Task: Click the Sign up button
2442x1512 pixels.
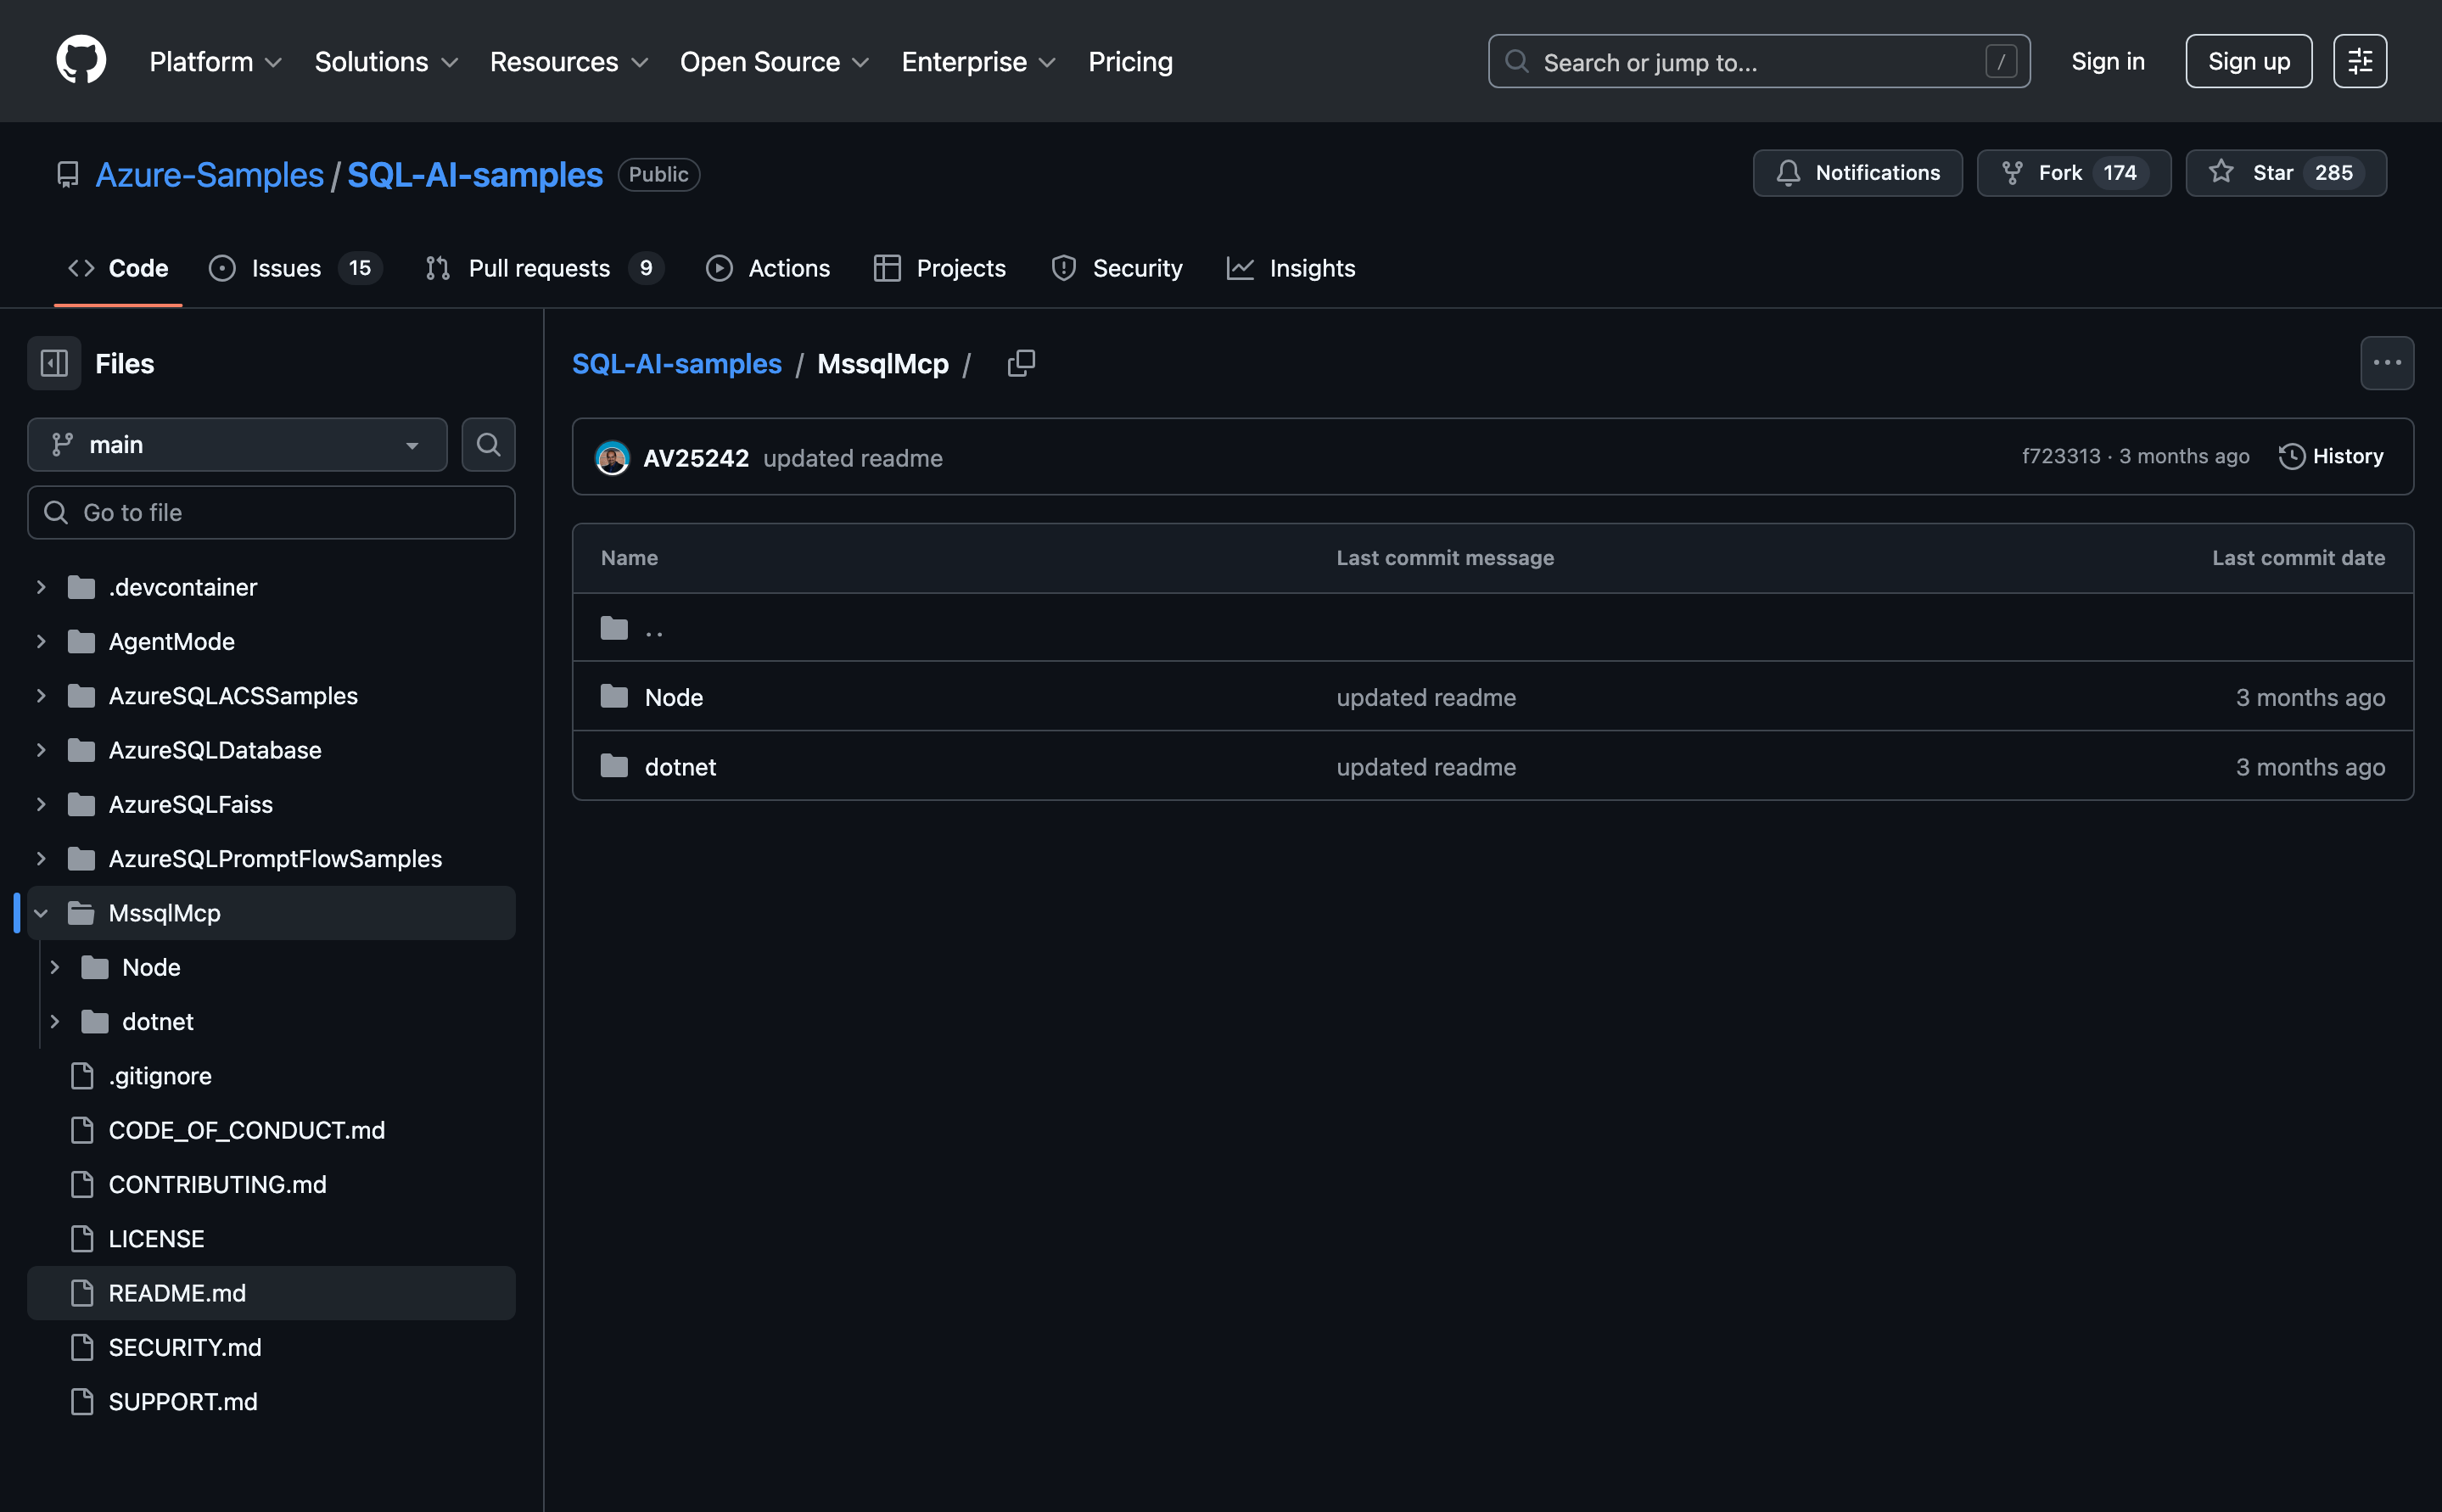Action: tap(2248, 61)
